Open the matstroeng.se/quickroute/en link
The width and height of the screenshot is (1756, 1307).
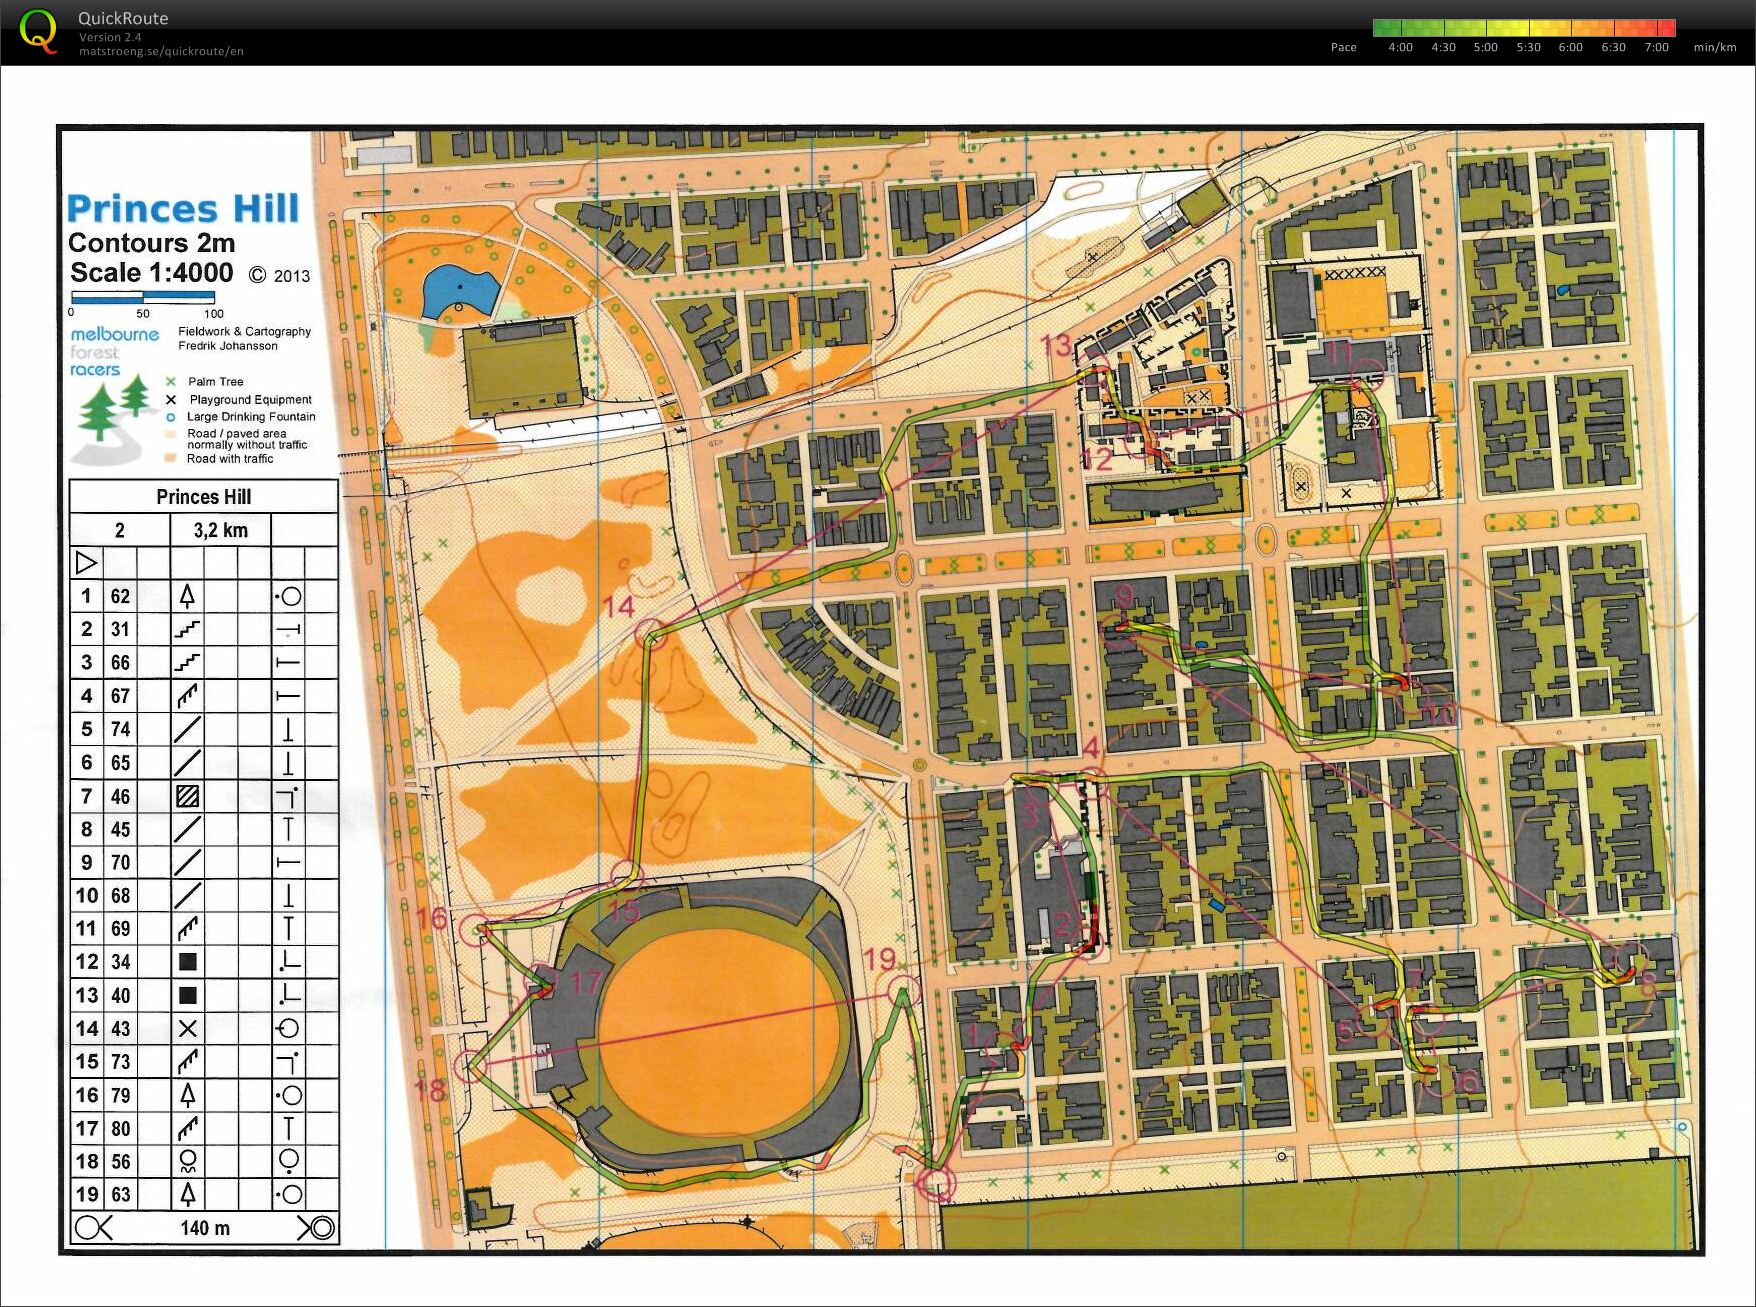click(x=161, y=51)
